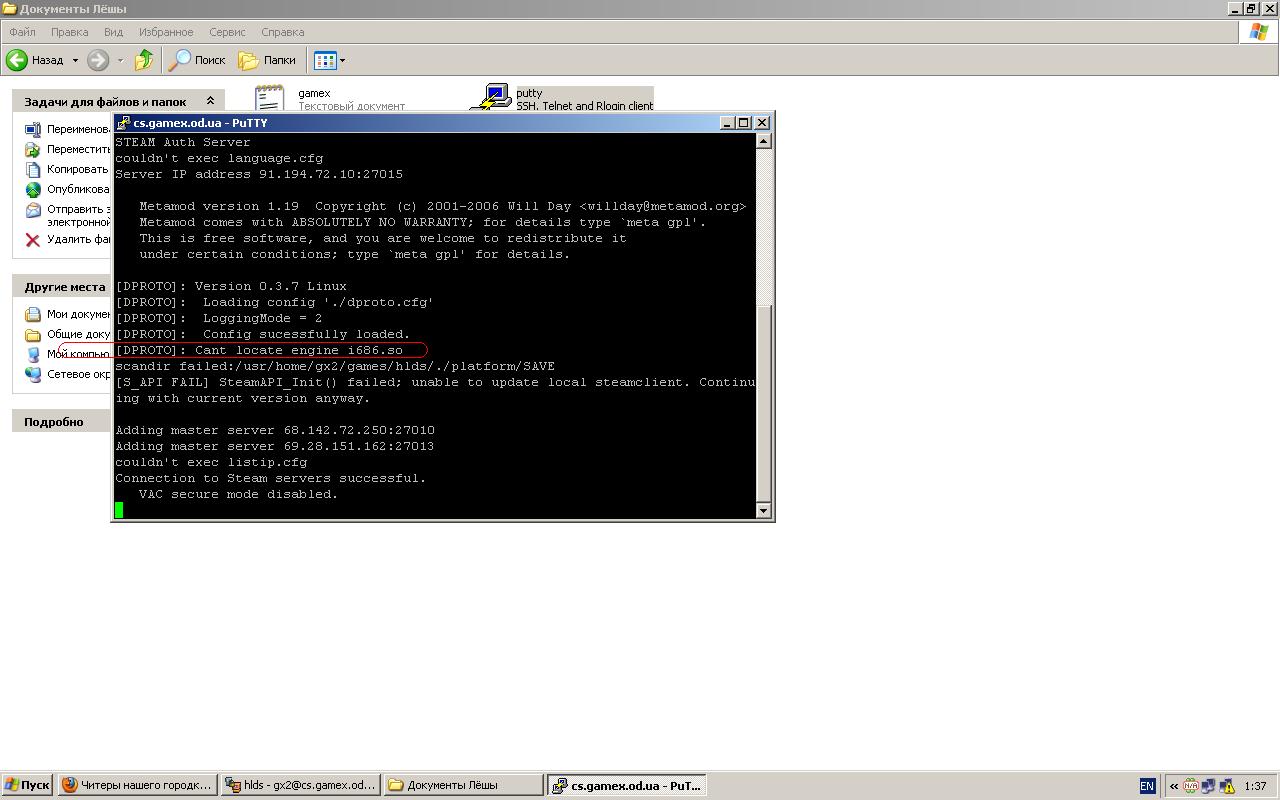1280x800 pixels.
Task: Click the 'scandir failed' terminal line
Action: pyautogui.click(x=335, y=366)
